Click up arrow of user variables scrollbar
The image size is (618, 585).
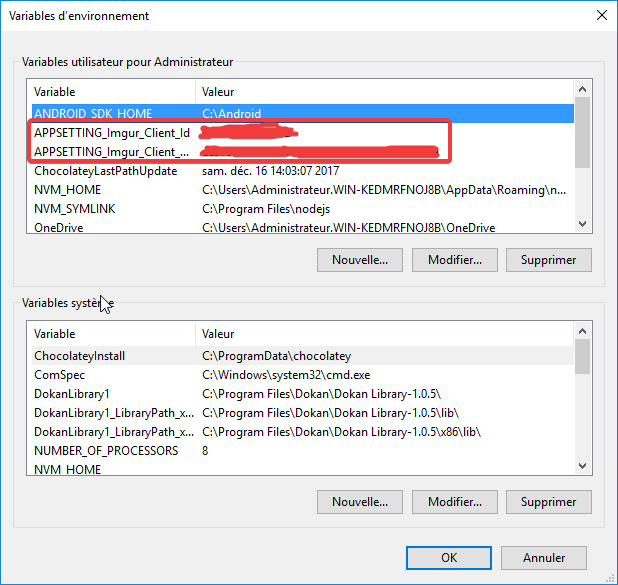pos(583,89)
